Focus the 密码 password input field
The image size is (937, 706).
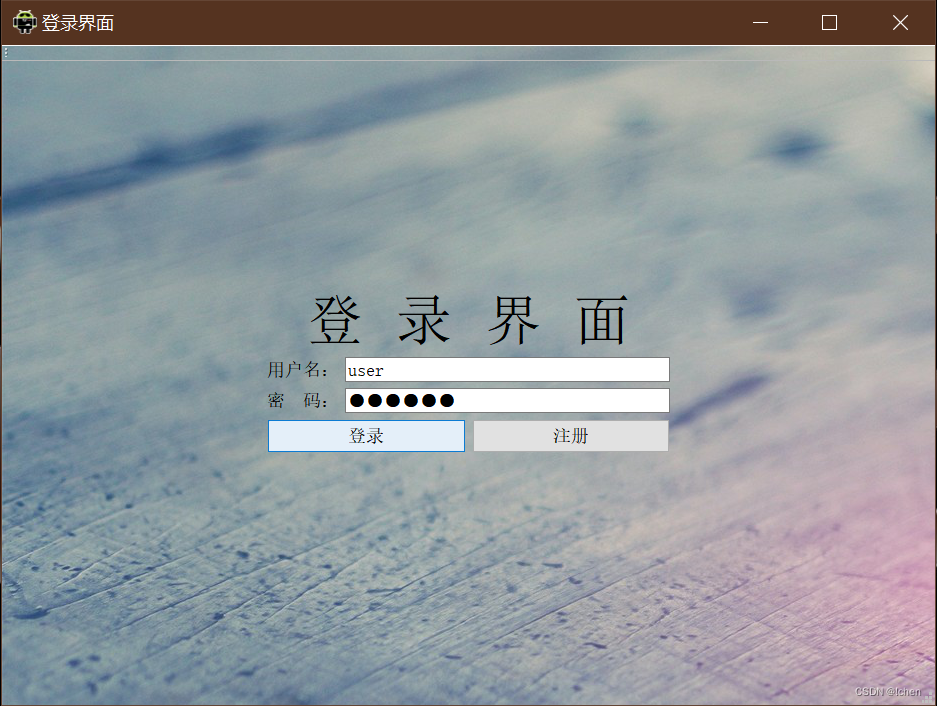[x=507, y=401]
